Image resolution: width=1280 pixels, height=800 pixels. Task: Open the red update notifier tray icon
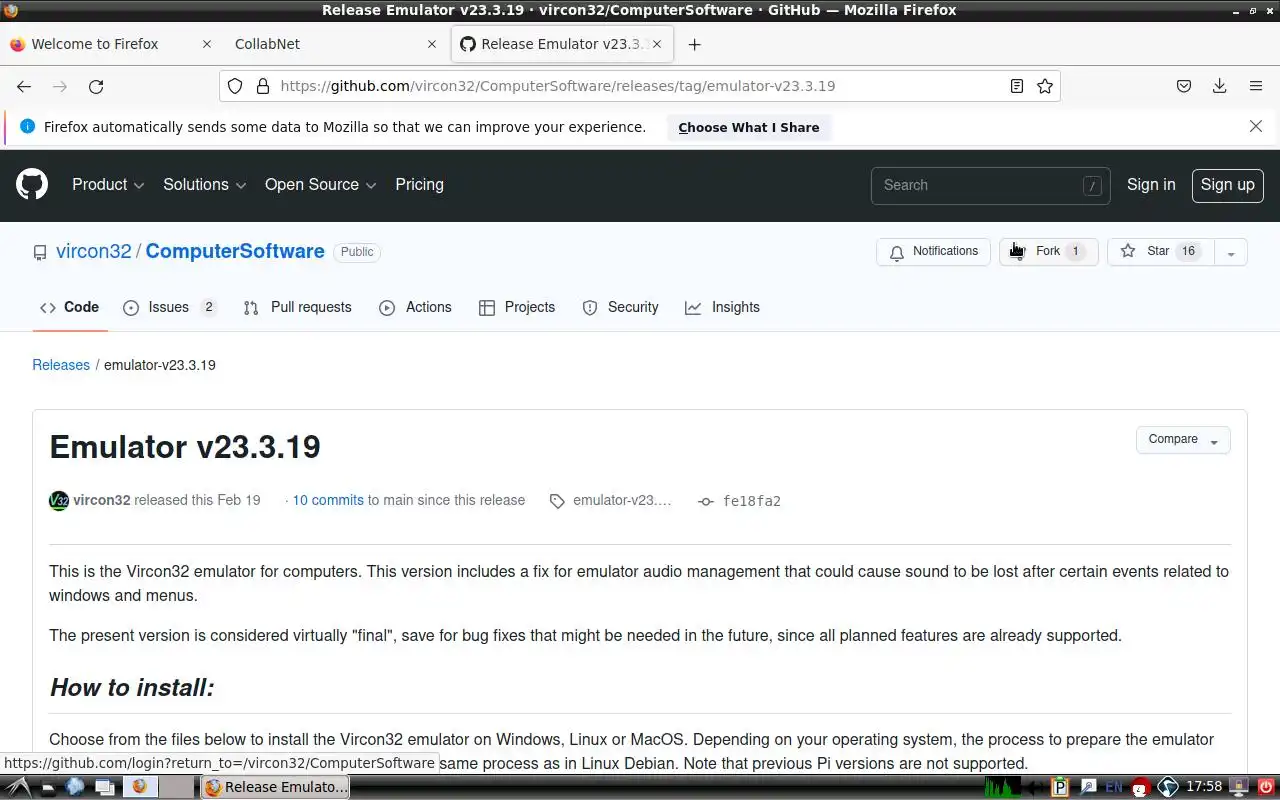(1140, 787)
